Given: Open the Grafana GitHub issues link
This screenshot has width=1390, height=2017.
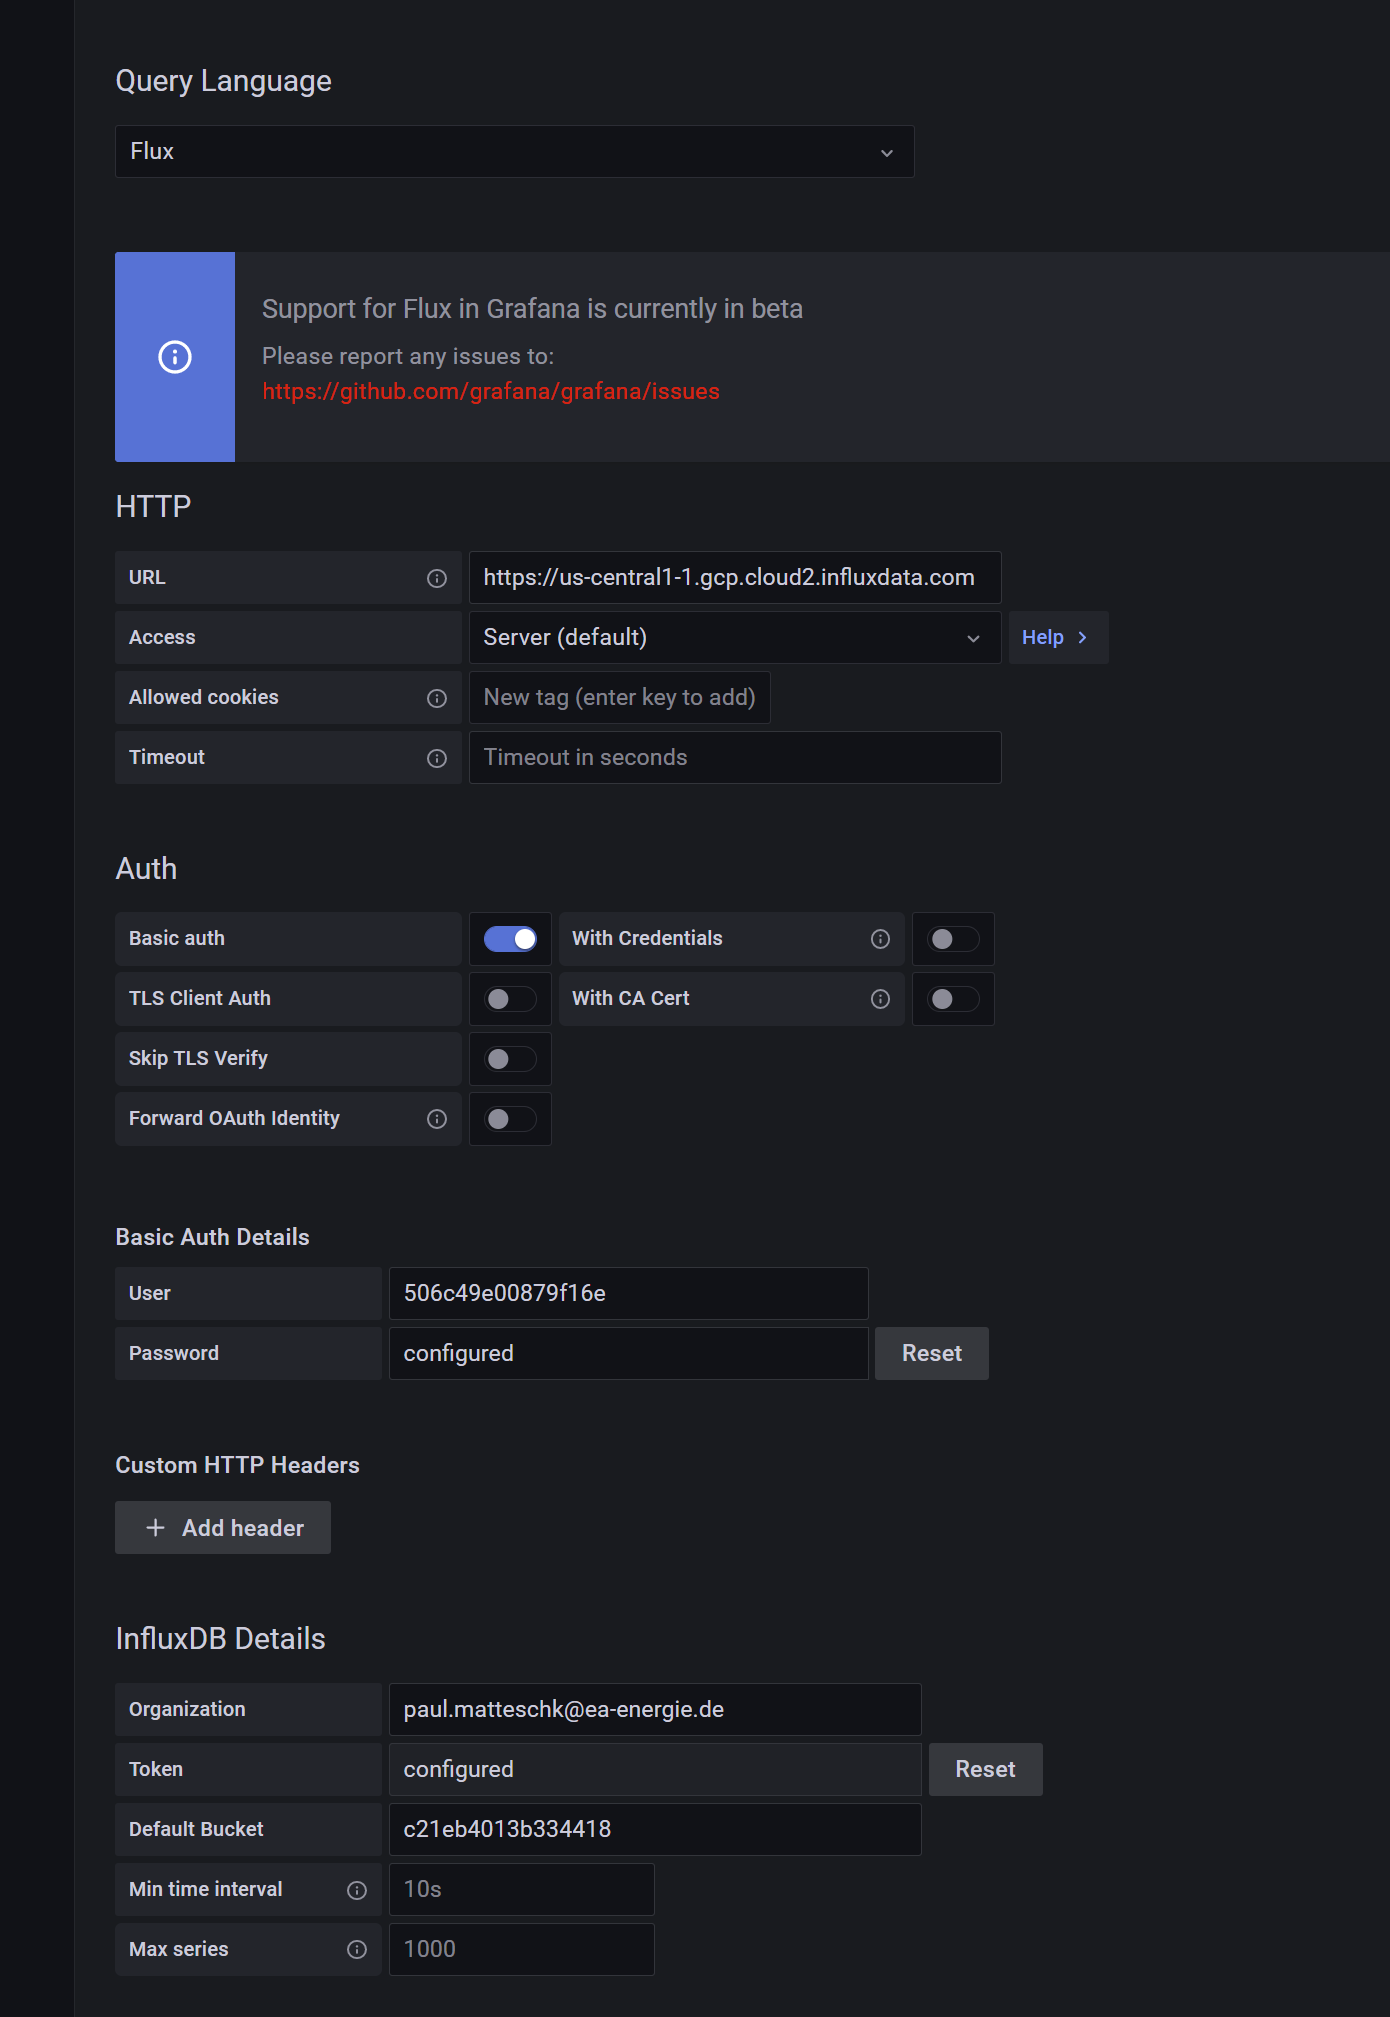Looking at the screenshot, I should tap(490, 392).
